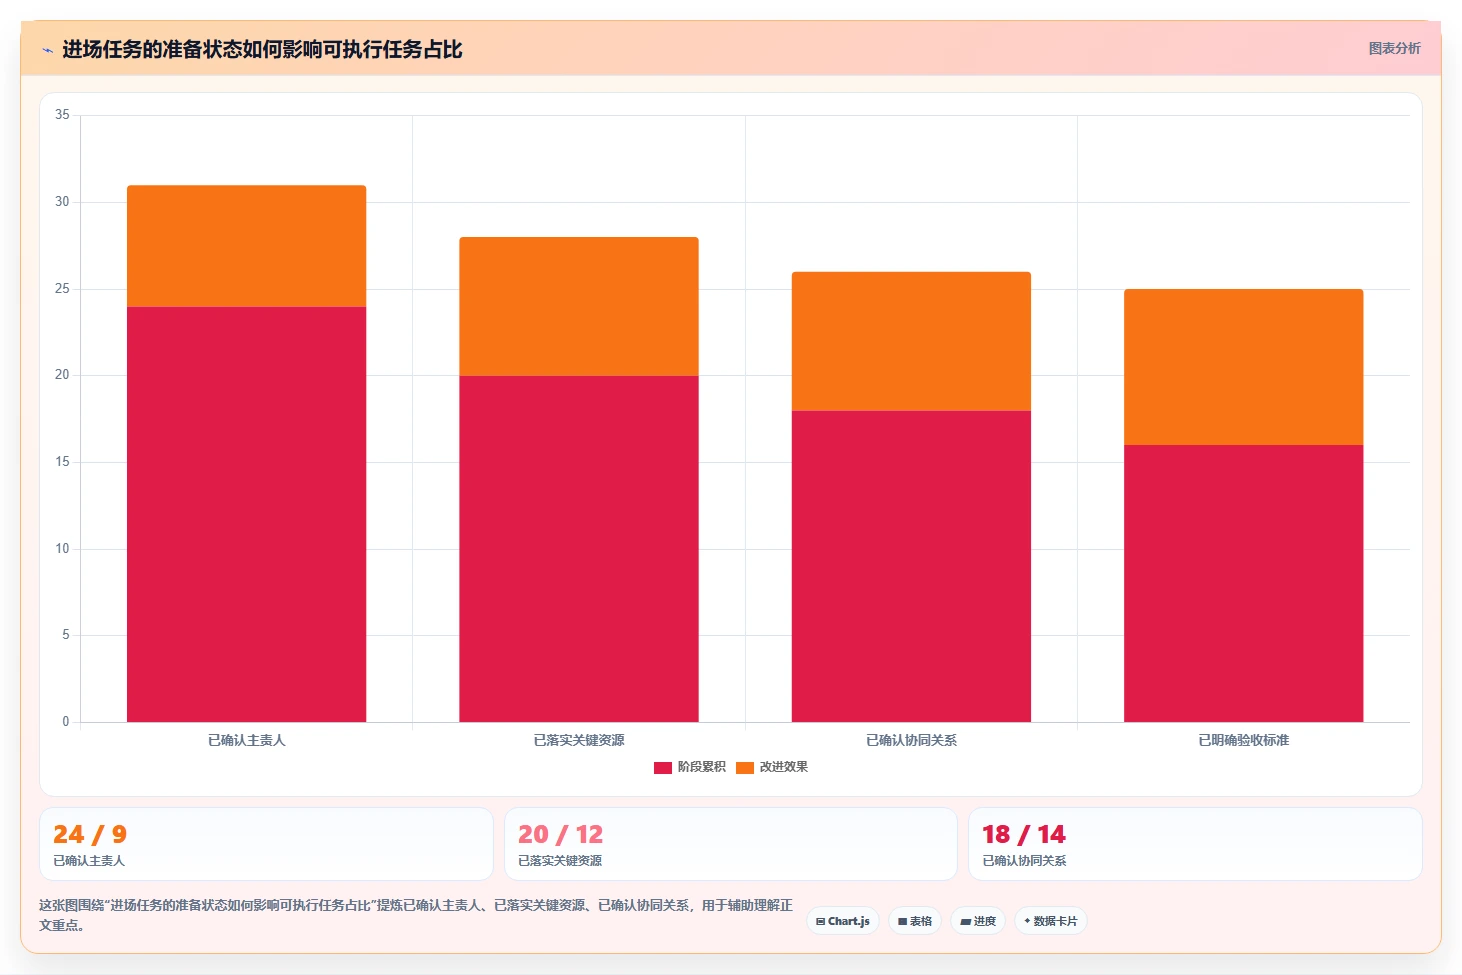Screen dimensions: 1462x975
Task: Click the y-axis tick value 35
Action: click(x=62, y=115)
